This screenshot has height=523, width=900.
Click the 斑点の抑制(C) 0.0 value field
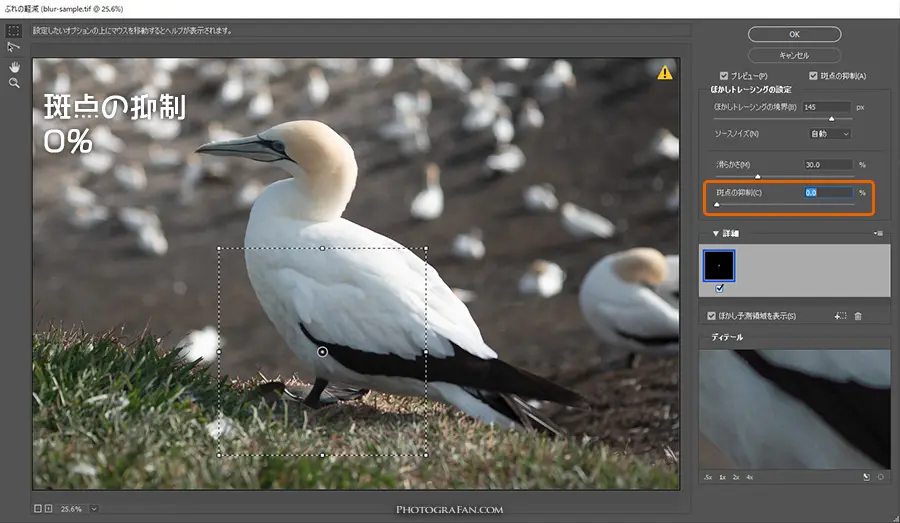click(828, 192)
